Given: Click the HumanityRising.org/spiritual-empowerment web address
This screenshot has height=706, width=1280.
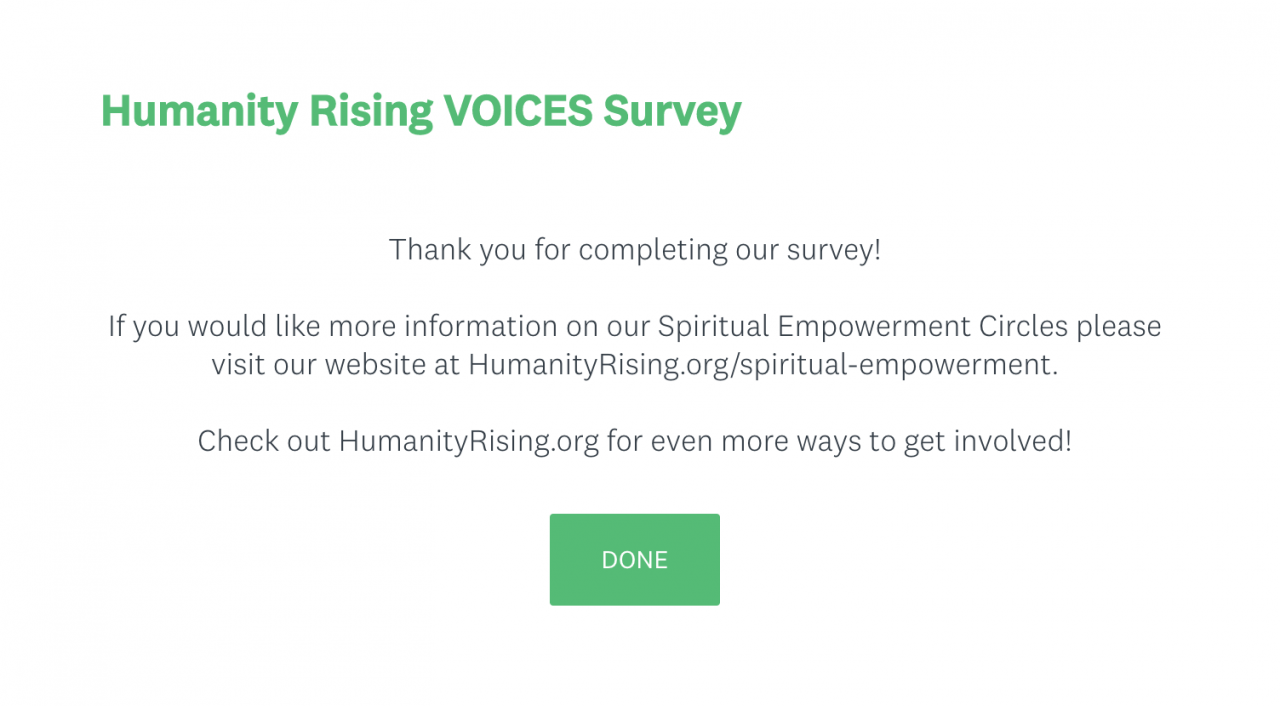Looking at the screenshot, I should pyautogui.click(x=762, y=365).
